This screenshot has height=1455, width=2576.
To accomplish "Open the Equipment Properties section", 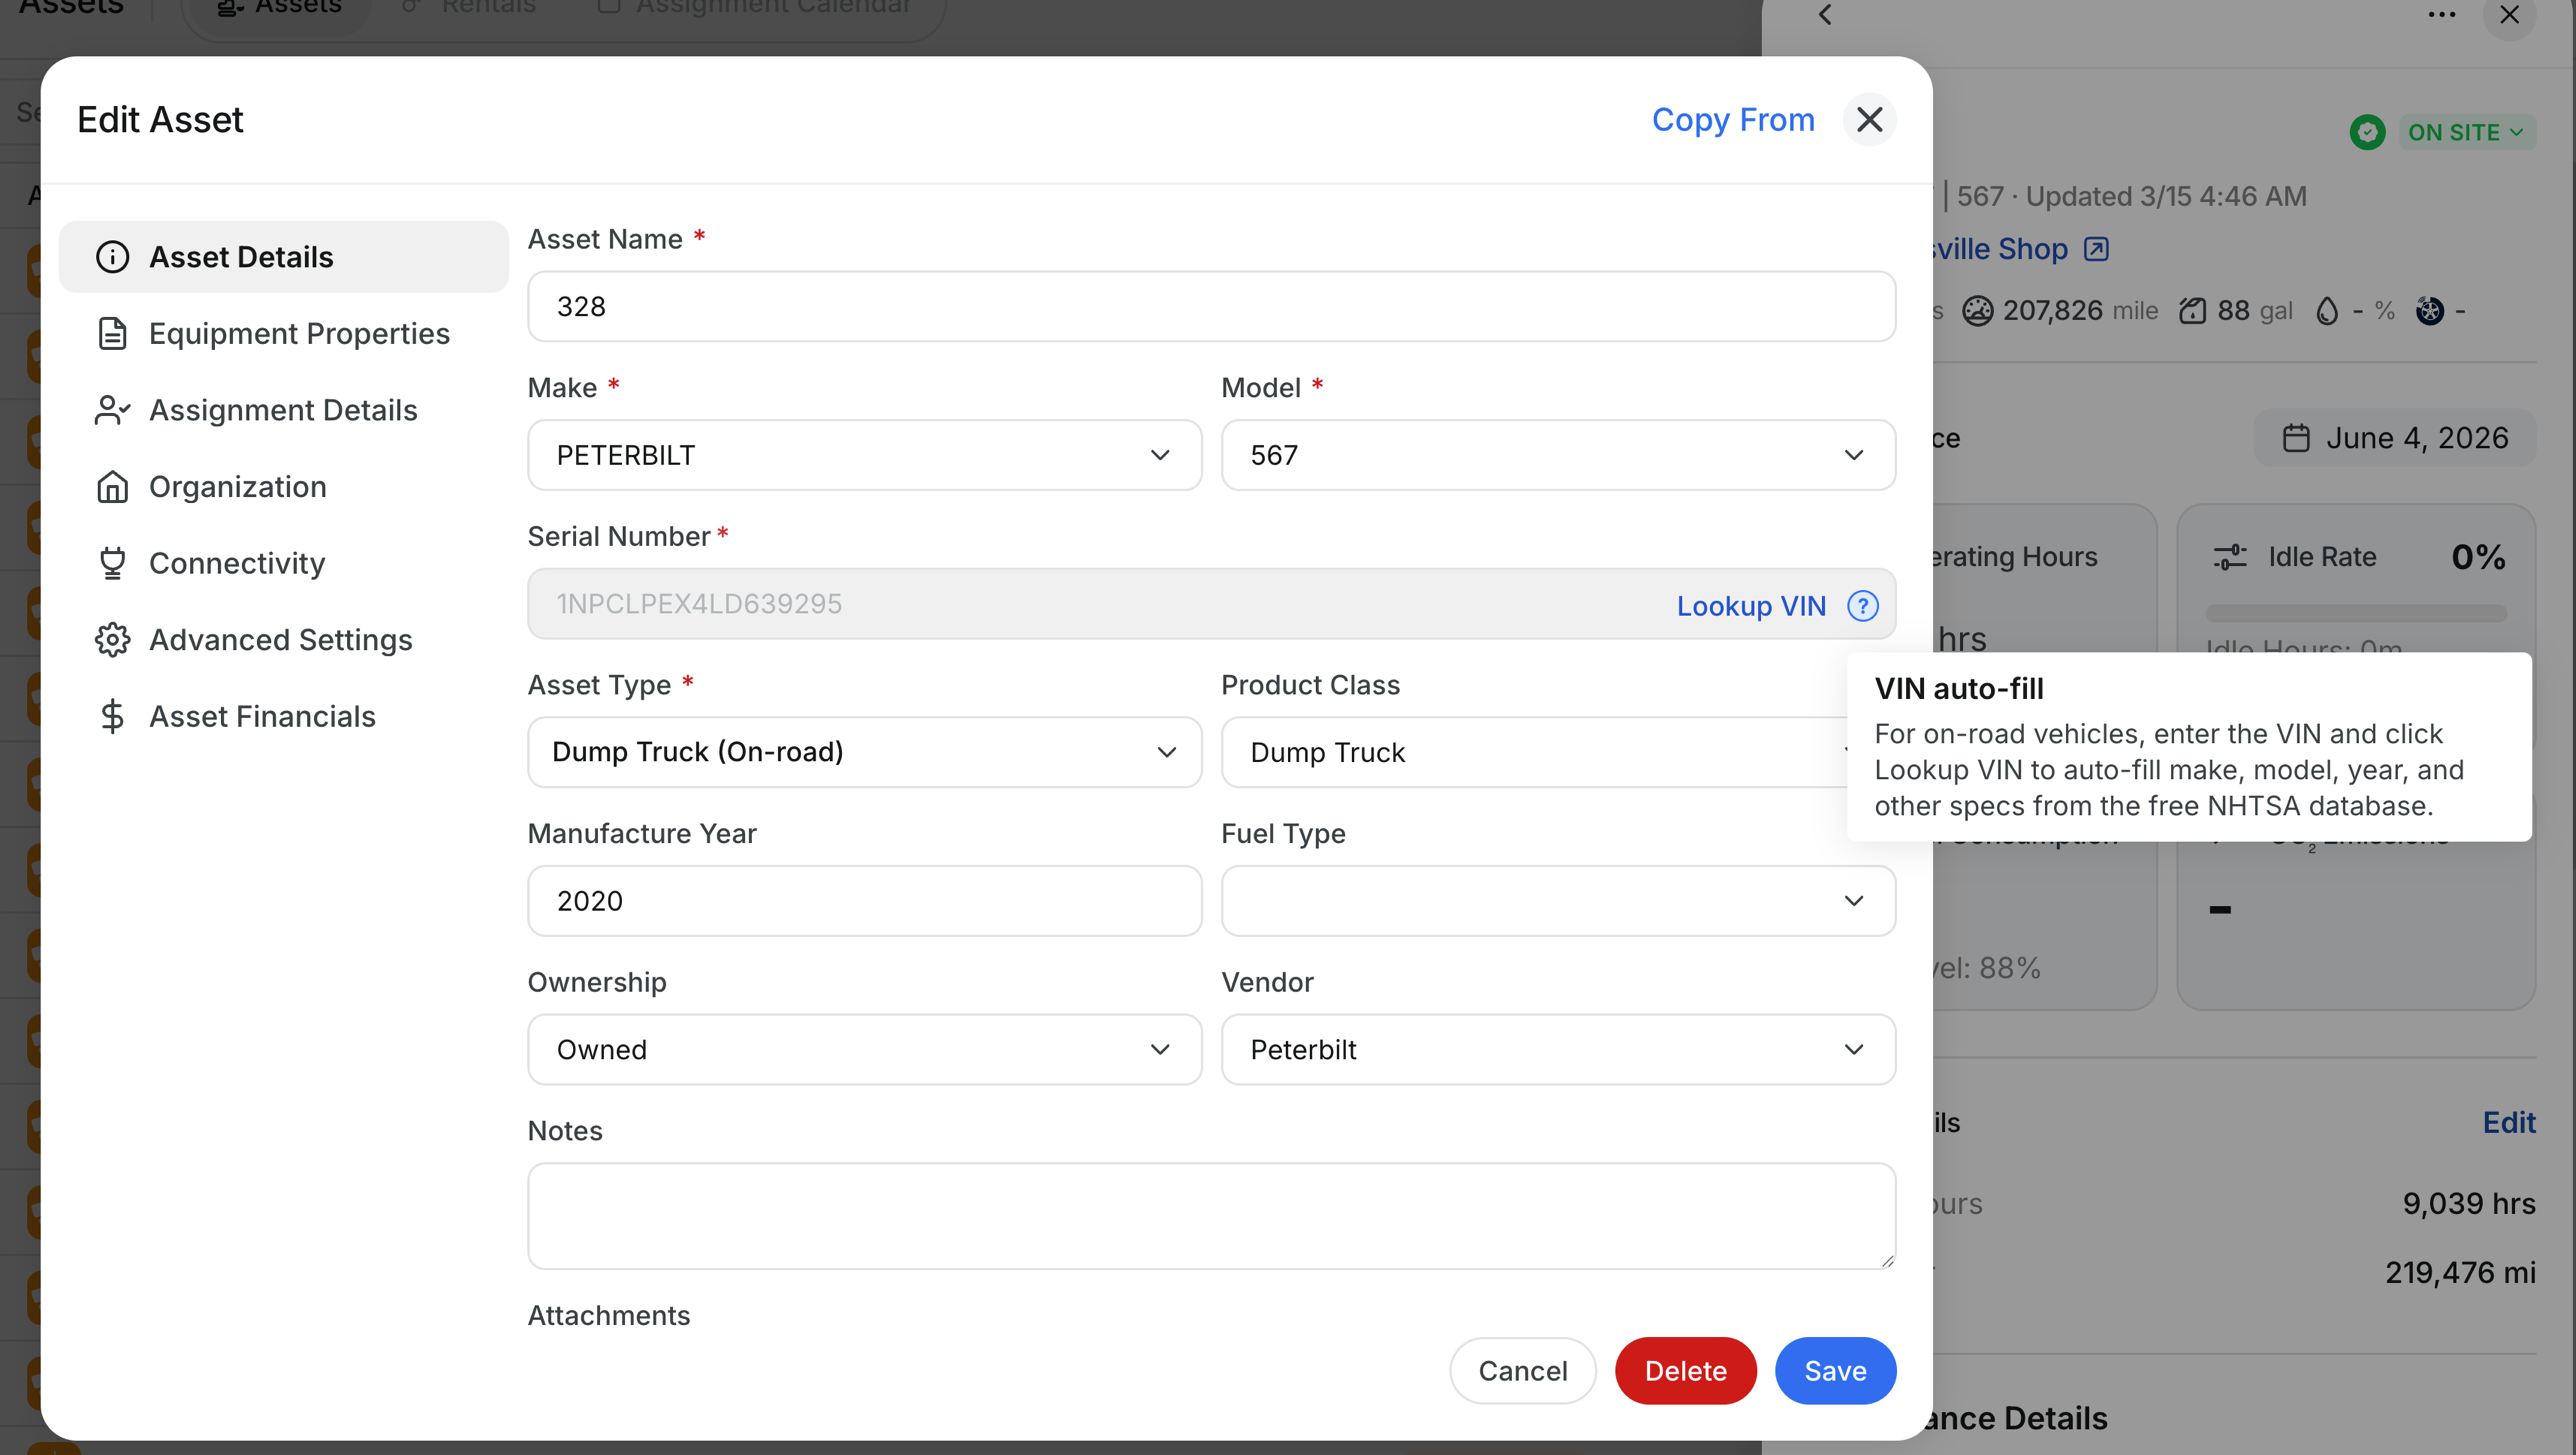I will (x=283, y=333).
